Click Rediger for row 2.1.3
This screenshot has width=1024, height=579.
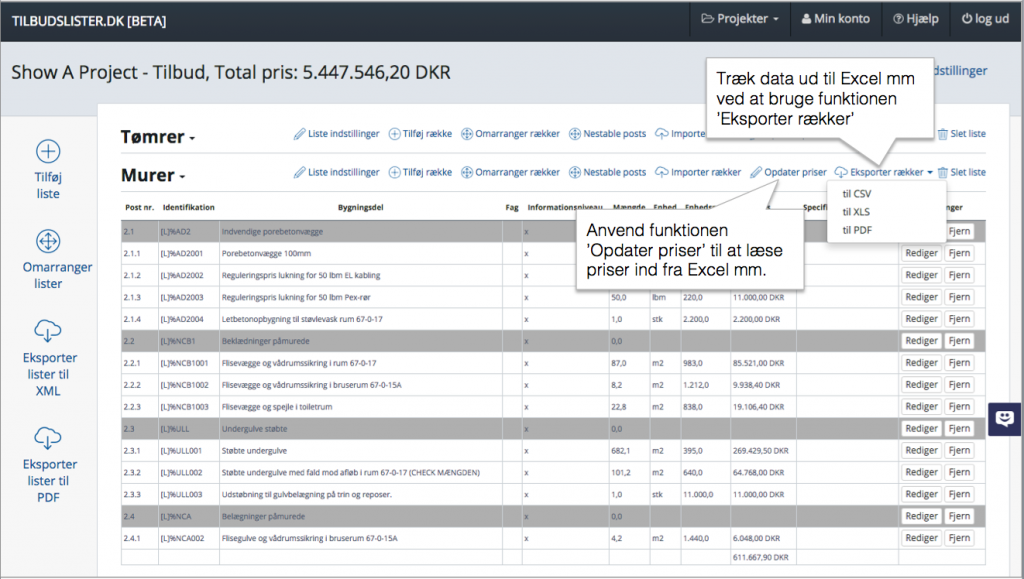tap(921, 297)
